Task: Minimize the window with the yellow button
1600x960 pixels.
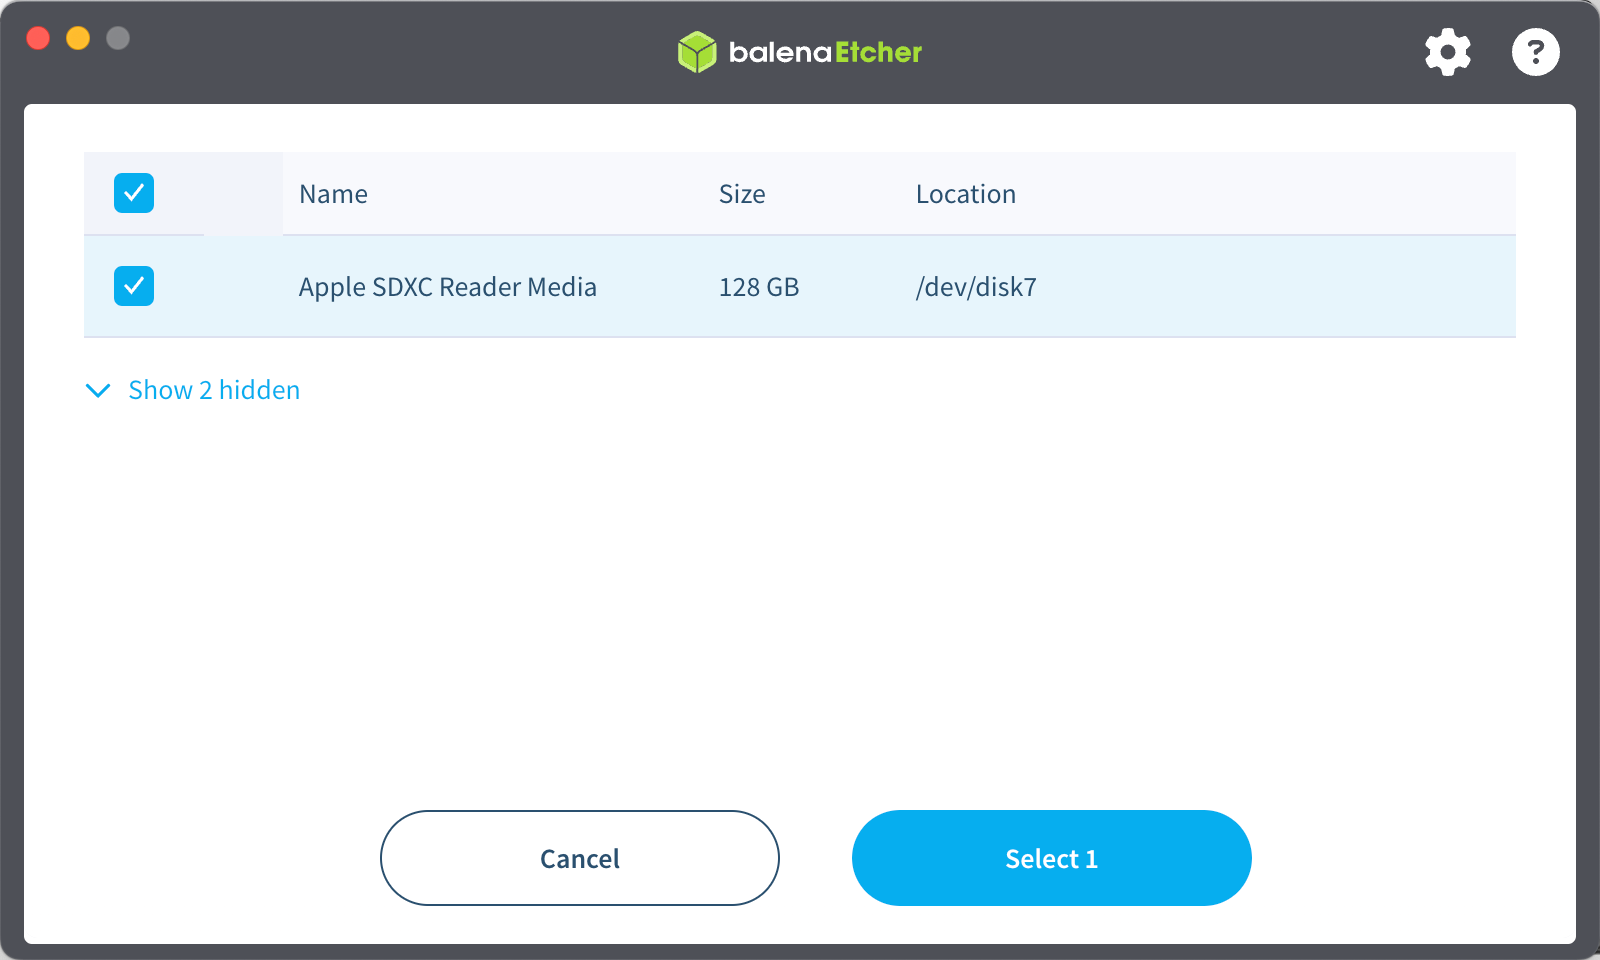Action: [78, 38]
